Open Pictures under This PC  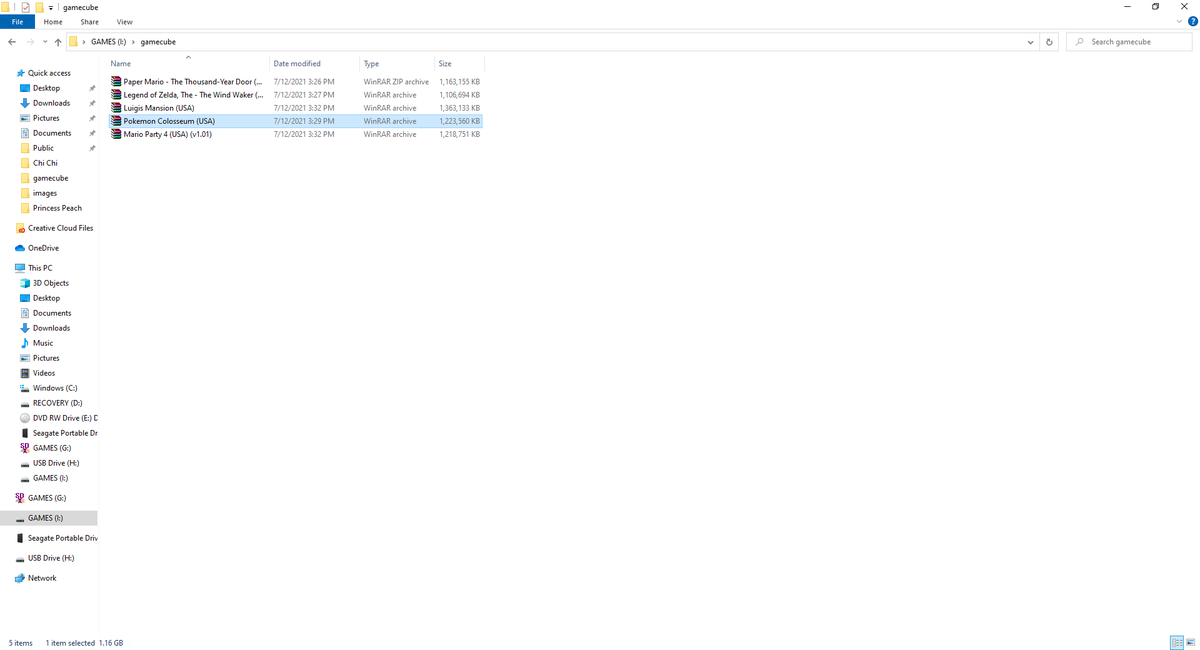click(x=46, y=358)
